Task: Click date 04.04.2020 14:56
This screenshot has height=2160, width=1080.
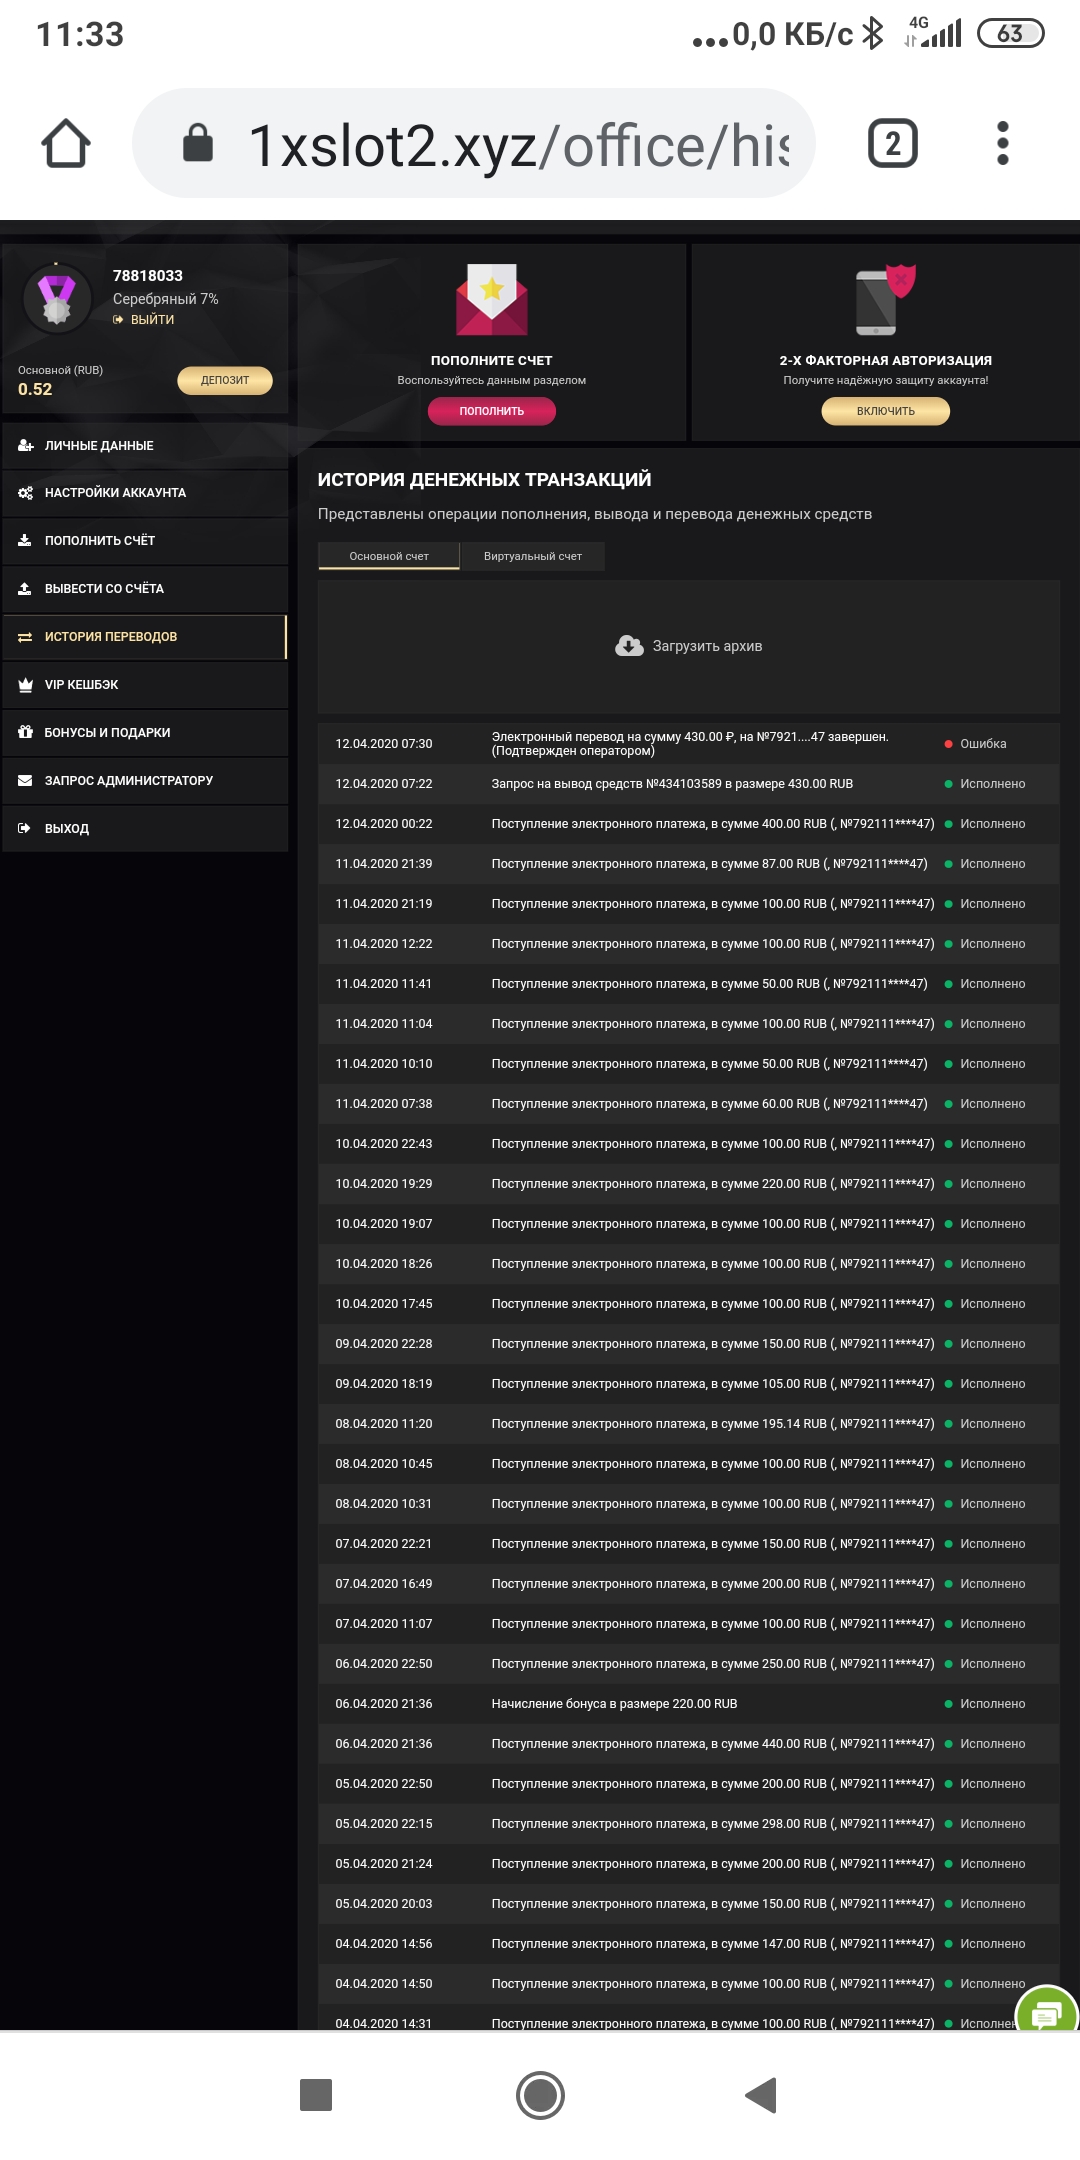Action: (x=384, y=1944)
